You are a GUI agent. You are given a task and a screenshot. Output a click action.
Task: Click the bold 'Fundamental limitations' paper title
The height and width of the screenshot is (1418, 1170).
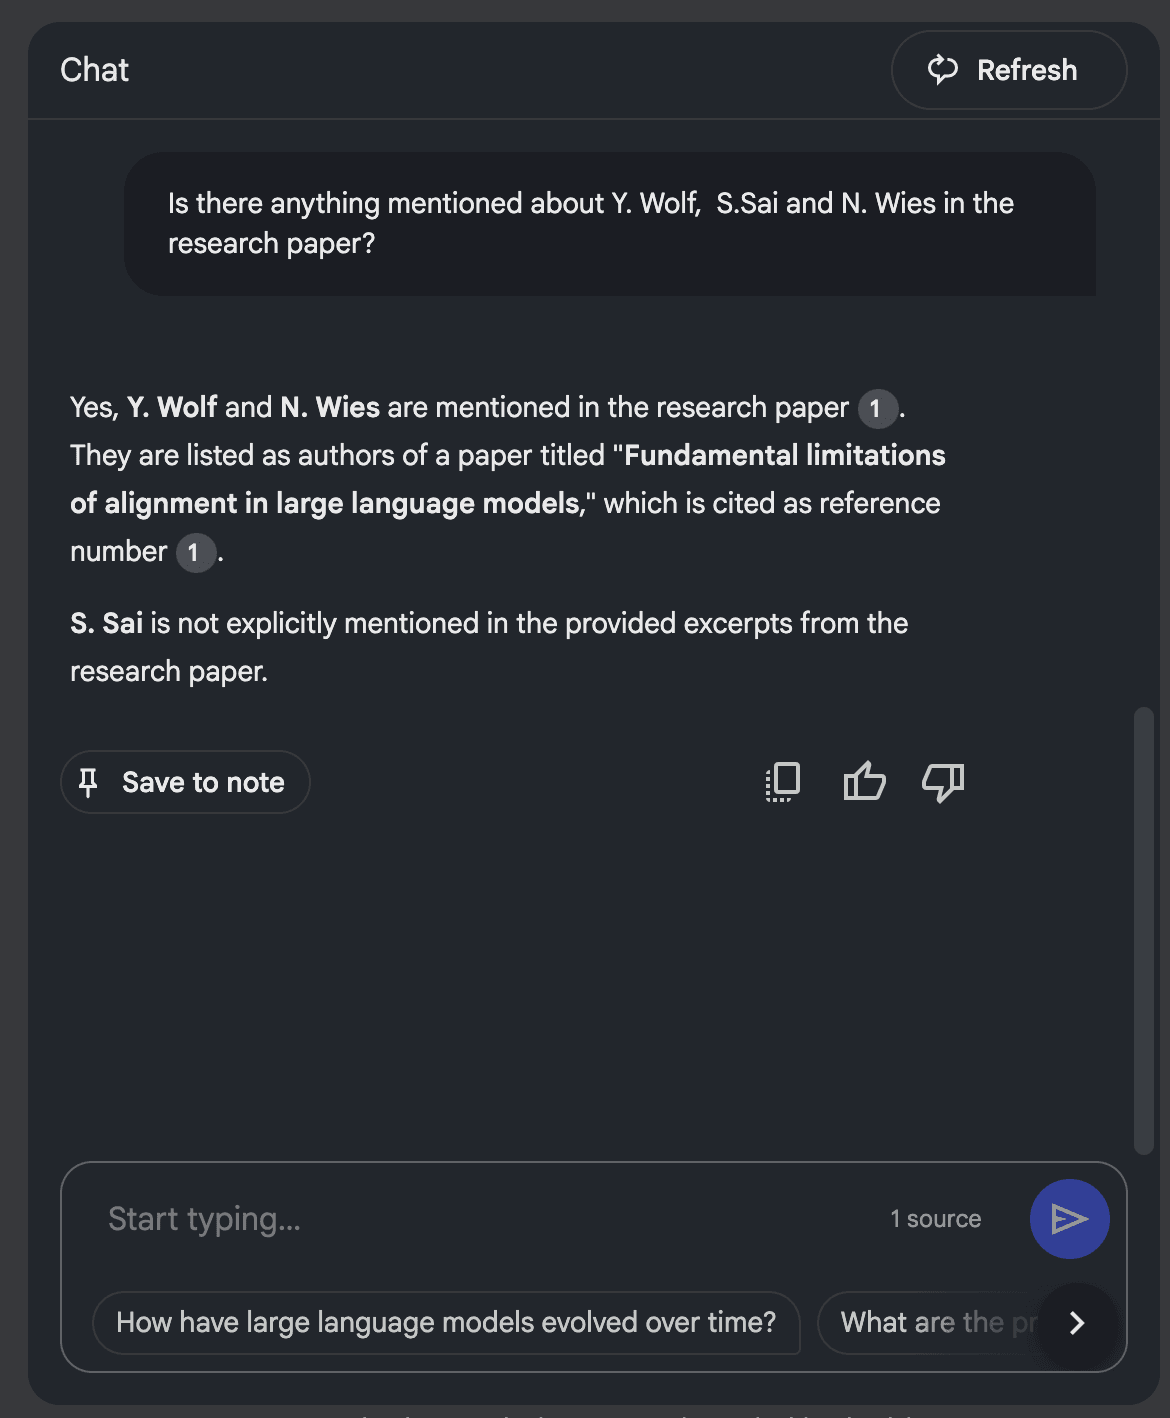(x=784, y=456)
